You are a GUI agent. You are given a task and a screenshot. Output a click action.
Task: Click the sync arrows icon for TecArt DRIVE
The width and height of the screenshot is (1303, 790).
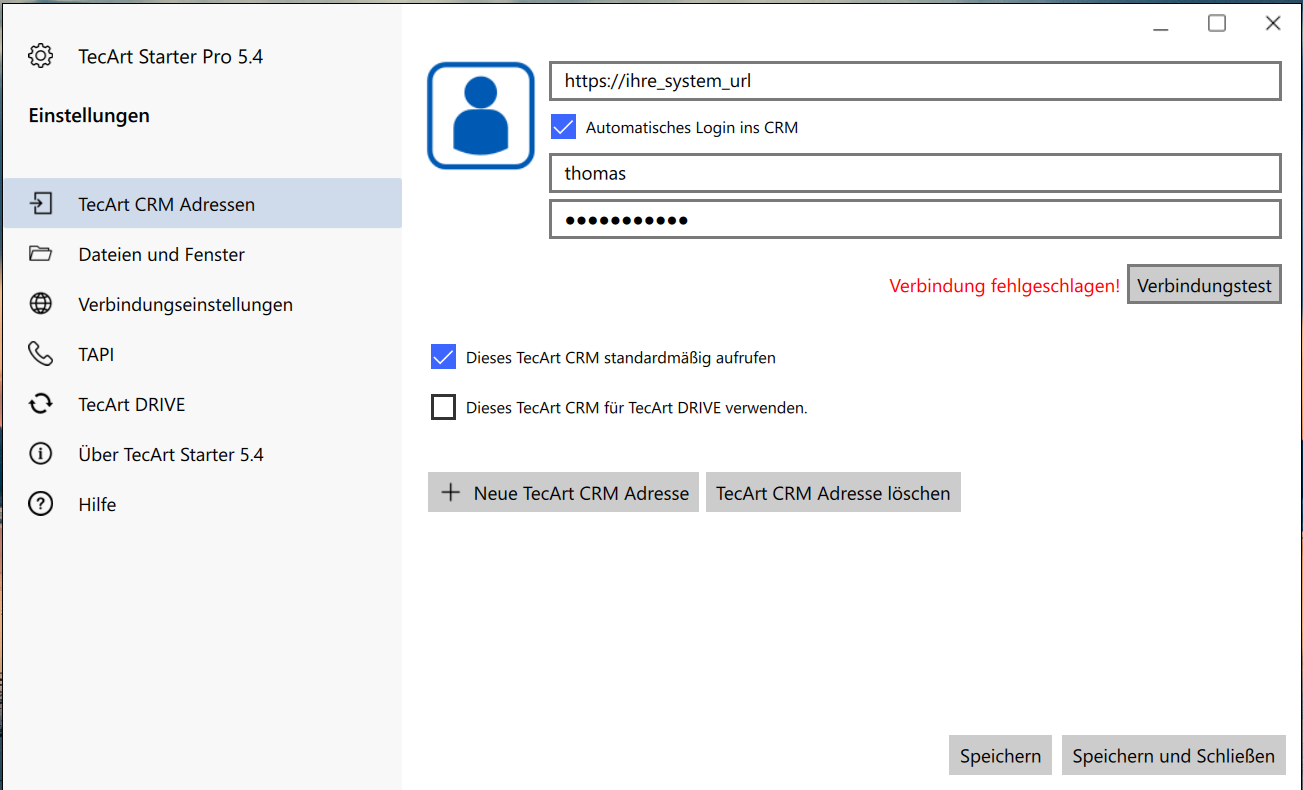(40, 404)
